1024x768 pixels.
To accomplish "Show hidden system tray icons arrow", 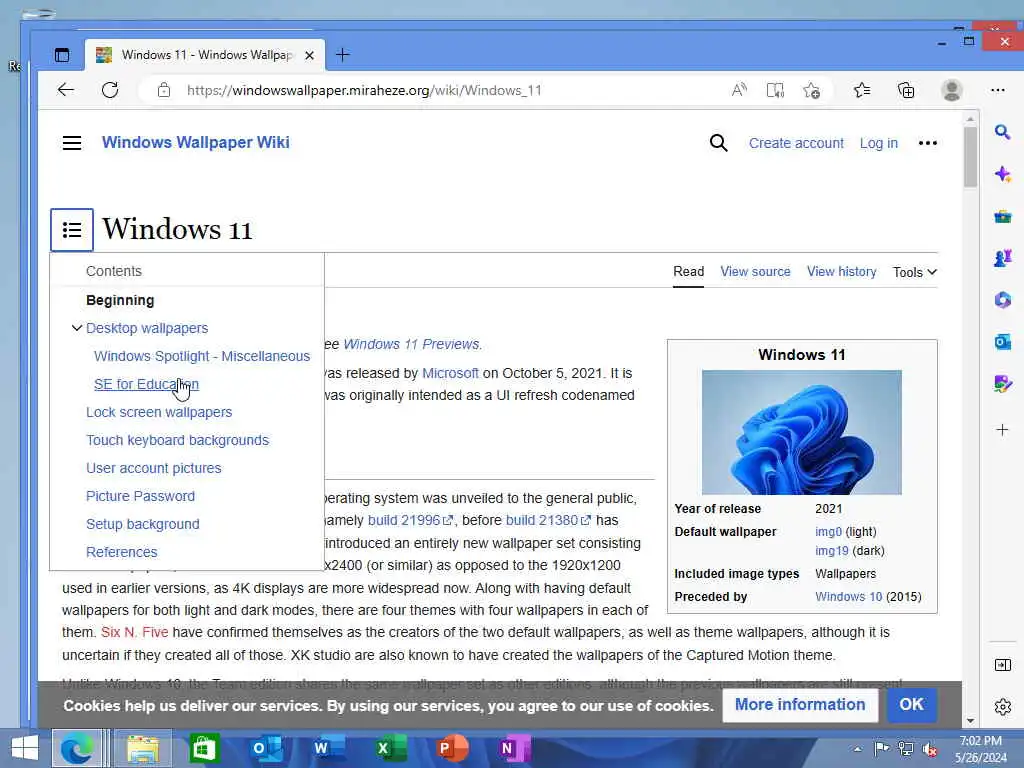I will (857, 749).
